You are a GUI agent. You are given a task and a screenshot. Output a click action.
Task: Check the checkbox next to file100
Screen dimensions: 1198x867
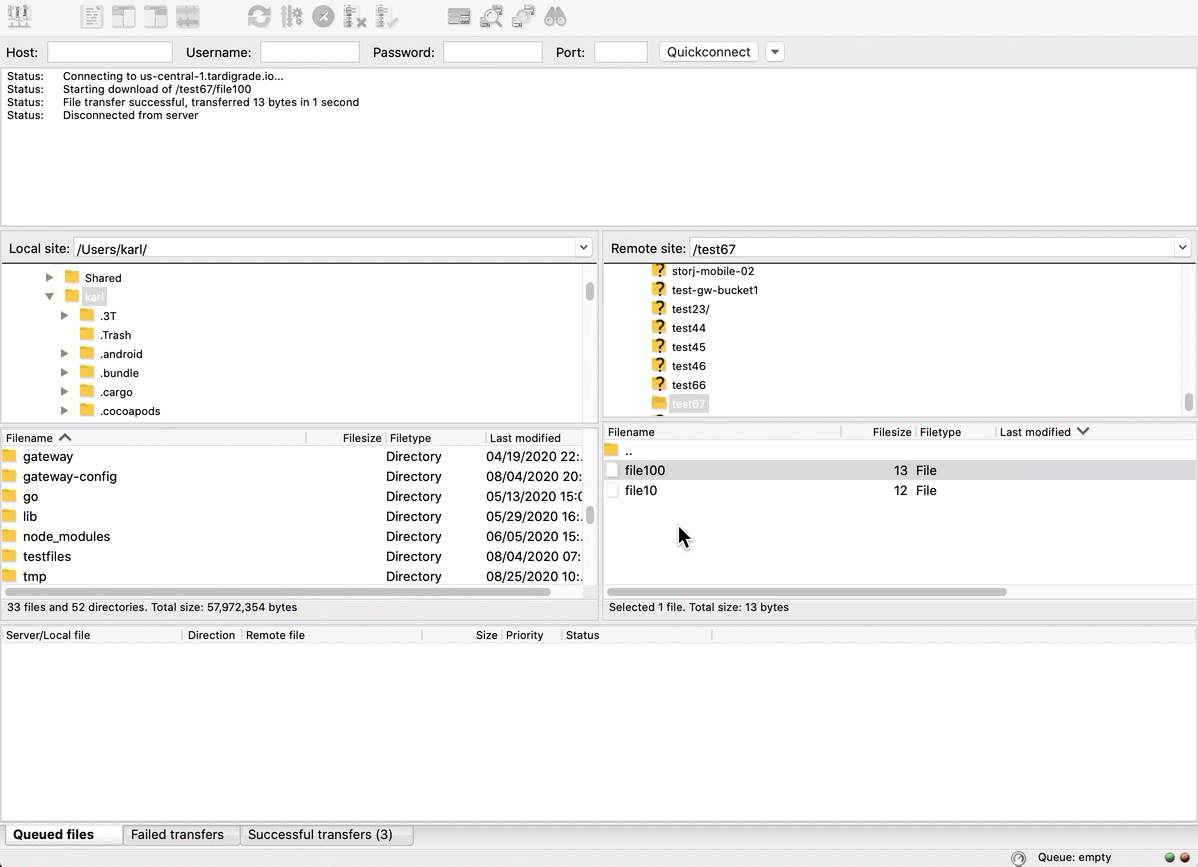pyautogui.click(x=614, y=470)
